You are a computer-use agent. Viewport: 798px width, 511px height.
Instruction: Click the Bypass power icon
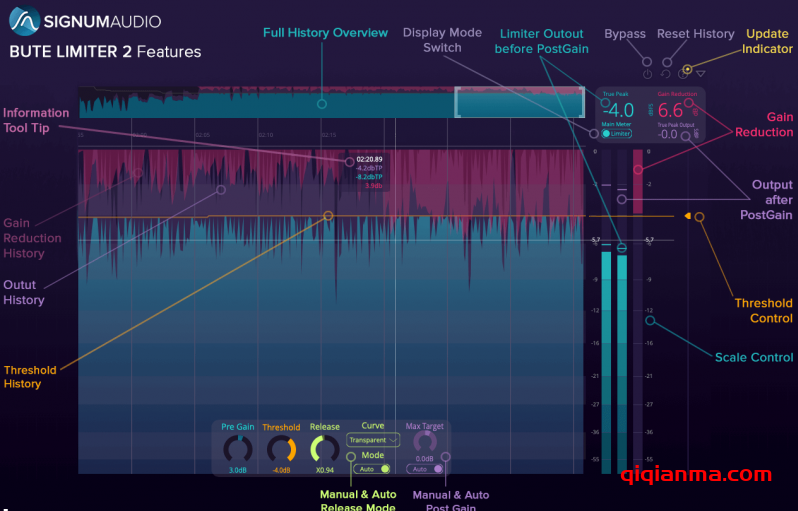point(648,74)
